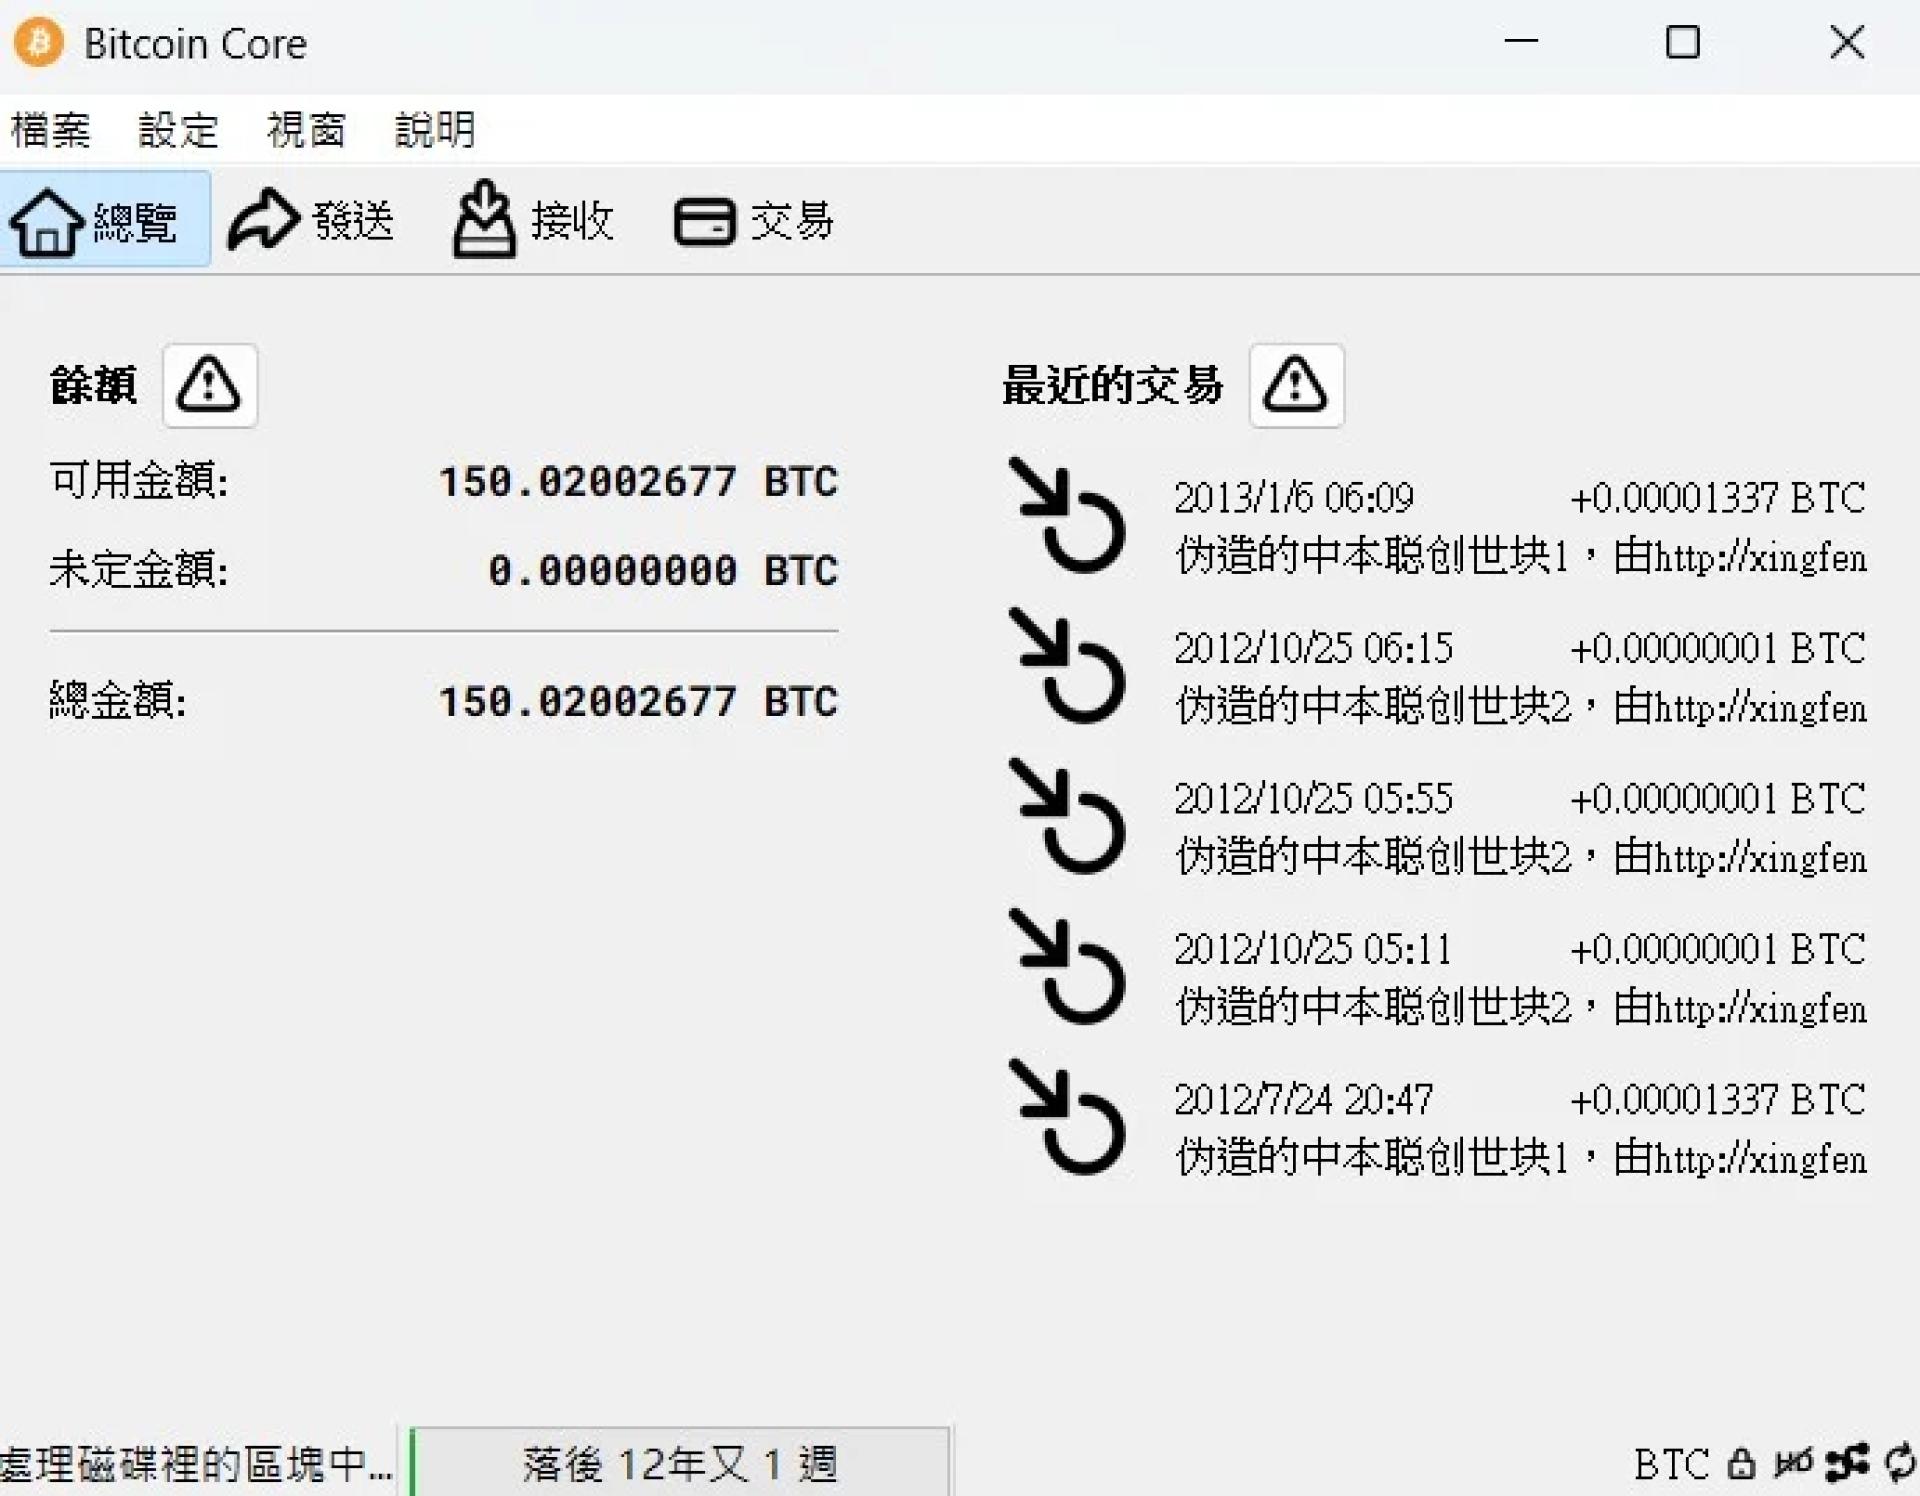Image resolution: width=1920 pixels, height=1496 pixels.
Task: Click the 落後 12年又 1 週 progress bar
Action: (680, 1463)
